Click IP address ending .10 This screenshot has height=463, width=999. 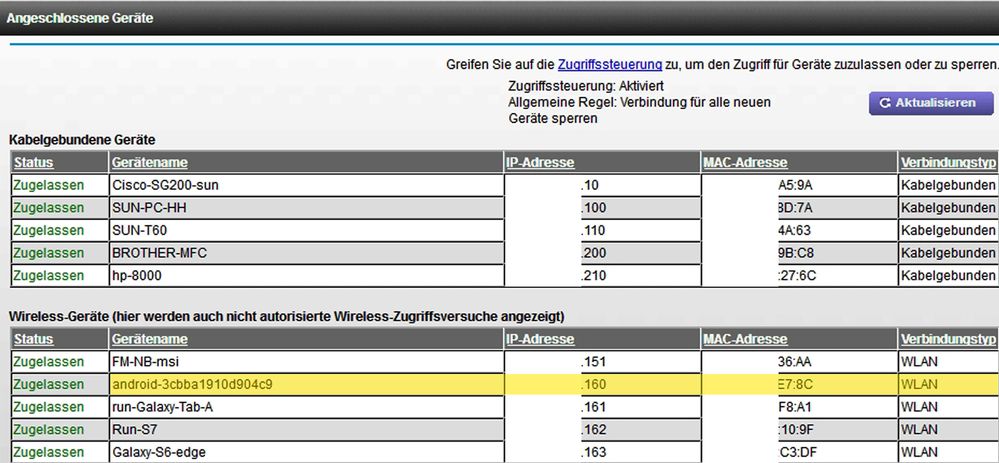point(590,185)
